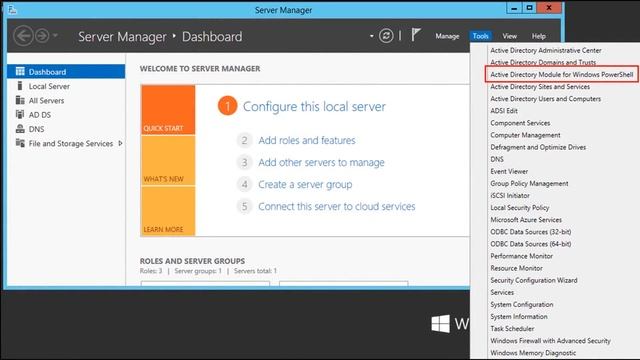
Task: Open Active Directory Sites and Services
Action: tap(540, 87)
